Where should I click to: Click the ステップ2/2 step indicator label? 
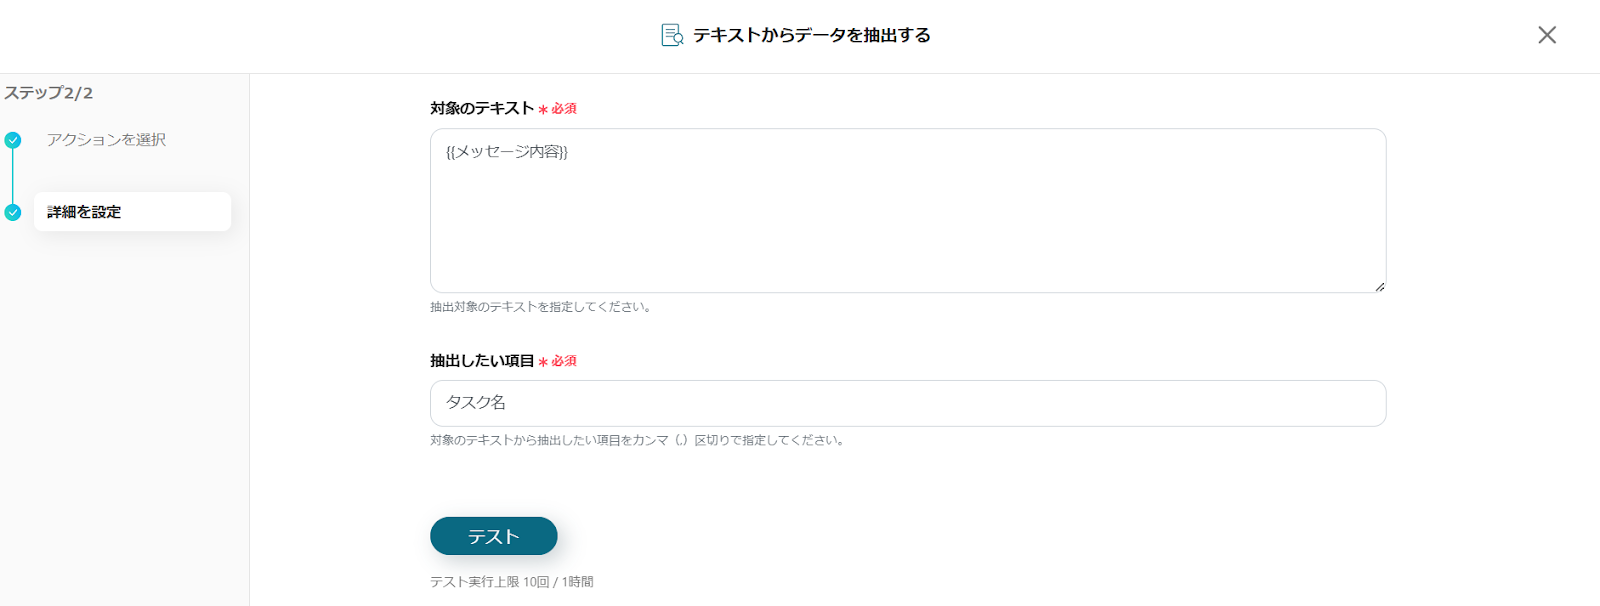[49, 93]
